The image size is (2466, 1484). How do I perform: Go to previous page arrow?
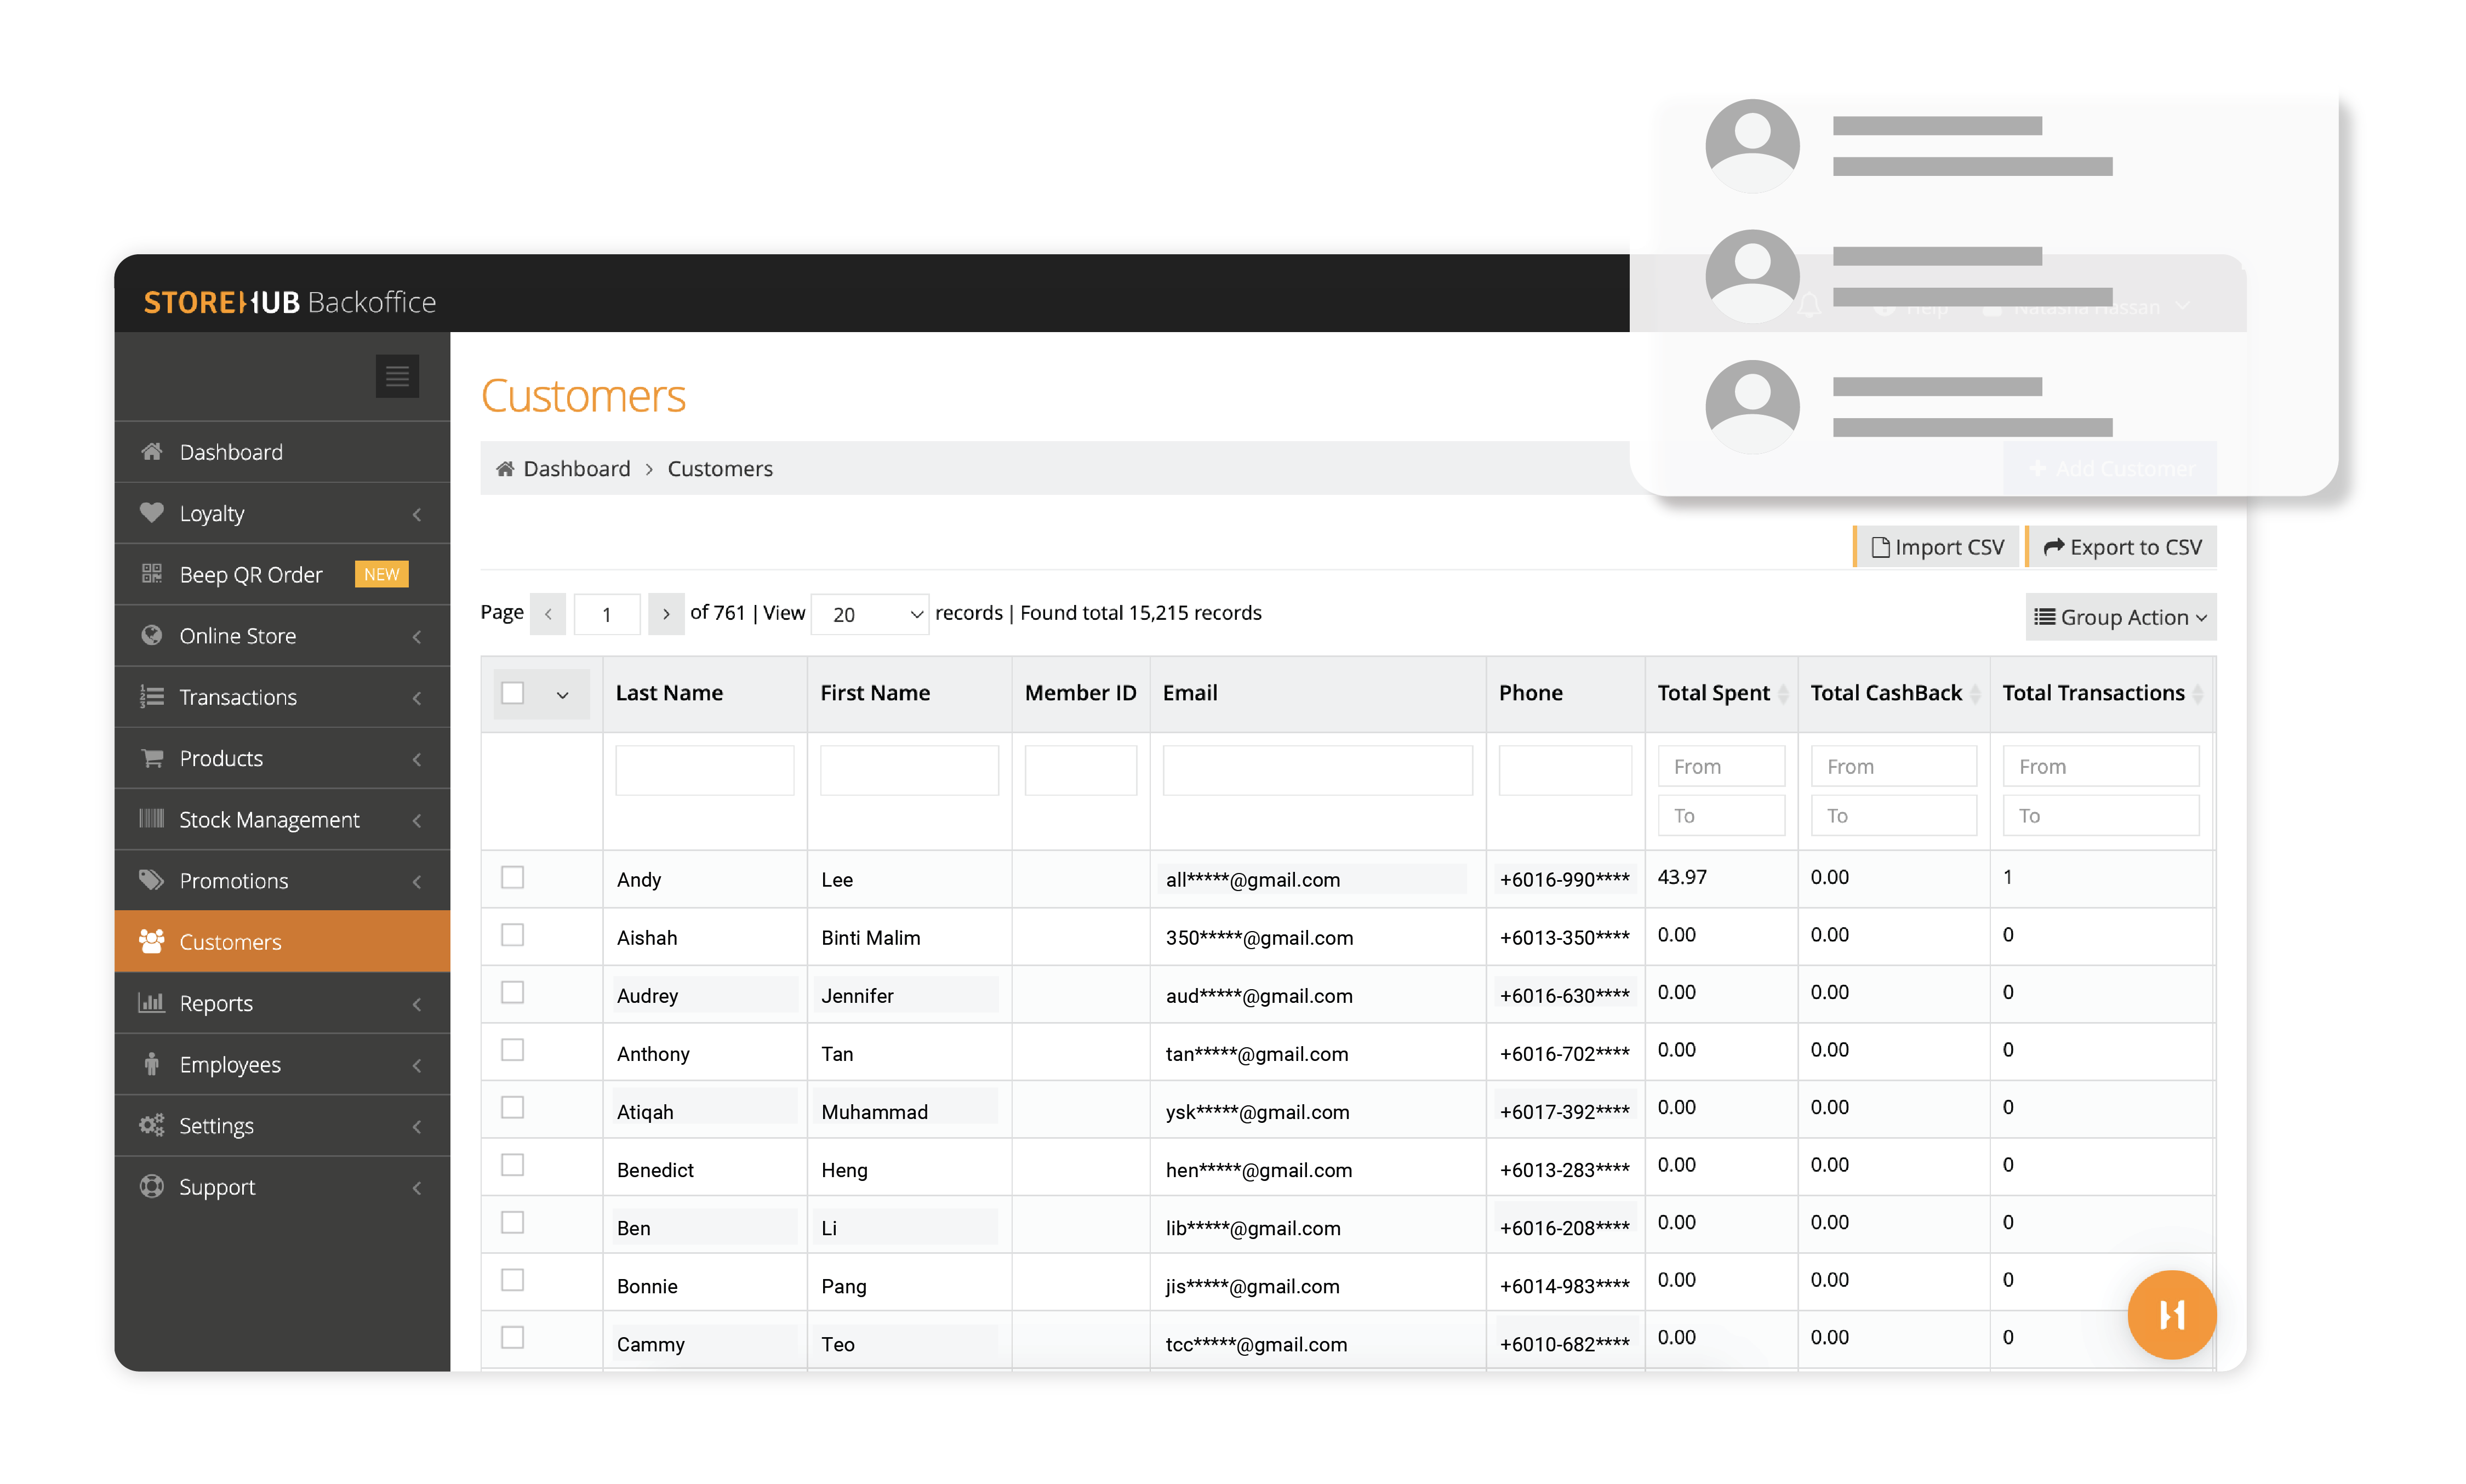[x=548, y=613]
